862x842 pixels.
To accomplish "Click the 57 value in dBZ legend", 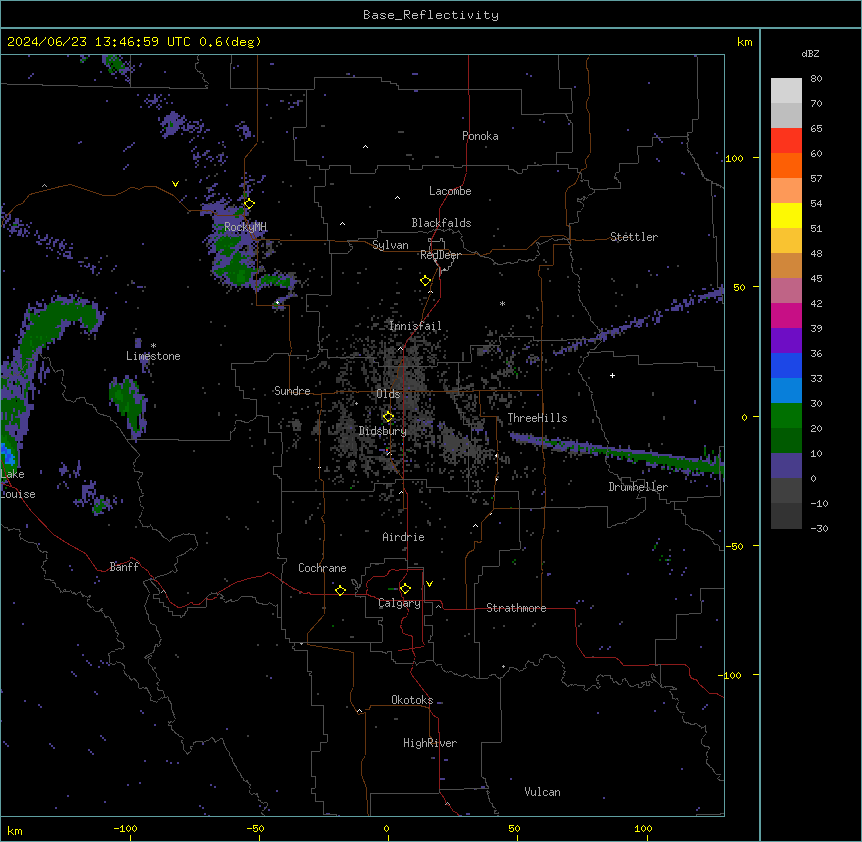I will tap(816, 178).
